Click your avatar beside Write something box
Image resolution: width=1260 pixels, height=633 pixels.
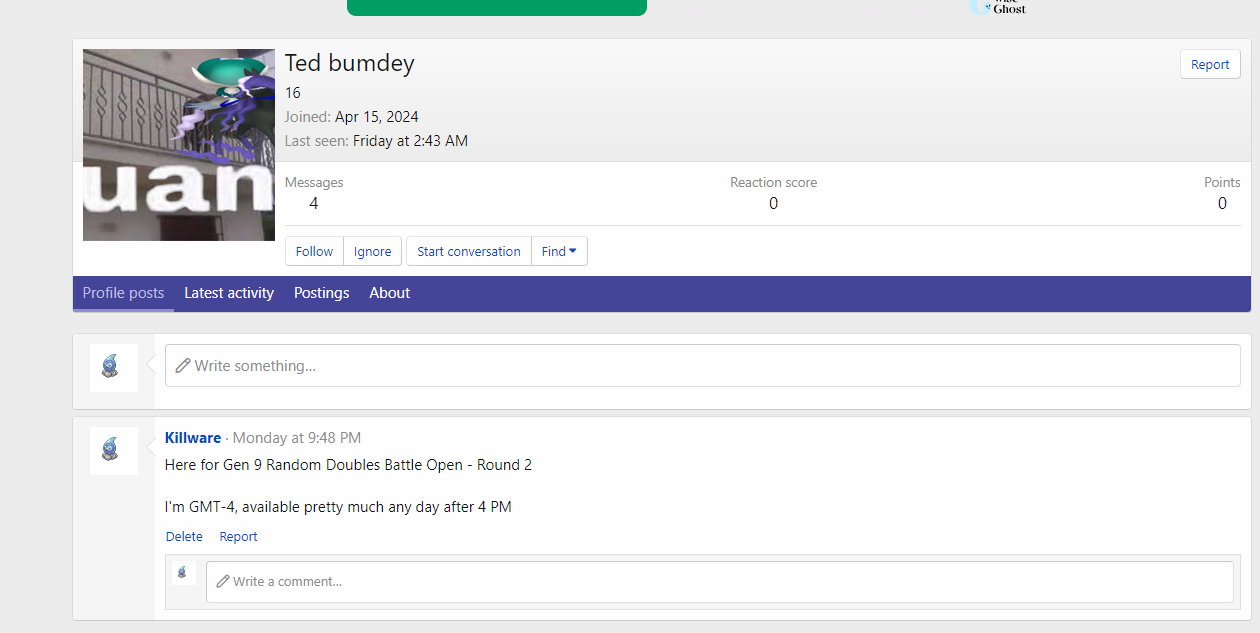pos(114,368)
